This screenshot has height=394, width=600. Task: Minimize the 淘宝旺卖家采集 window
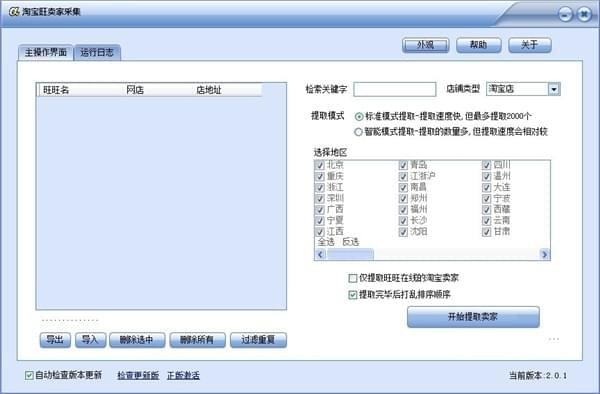point(565,15)
